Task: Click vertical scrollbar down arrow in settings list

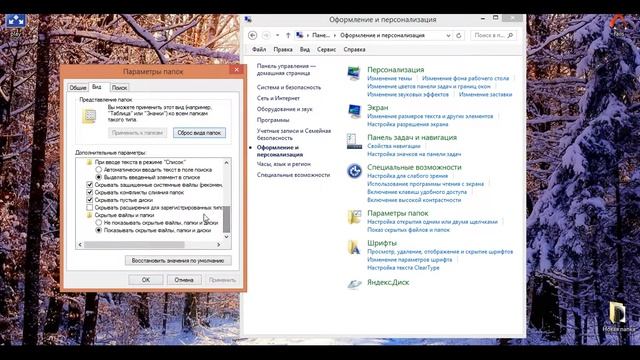Action: (227, 237)
